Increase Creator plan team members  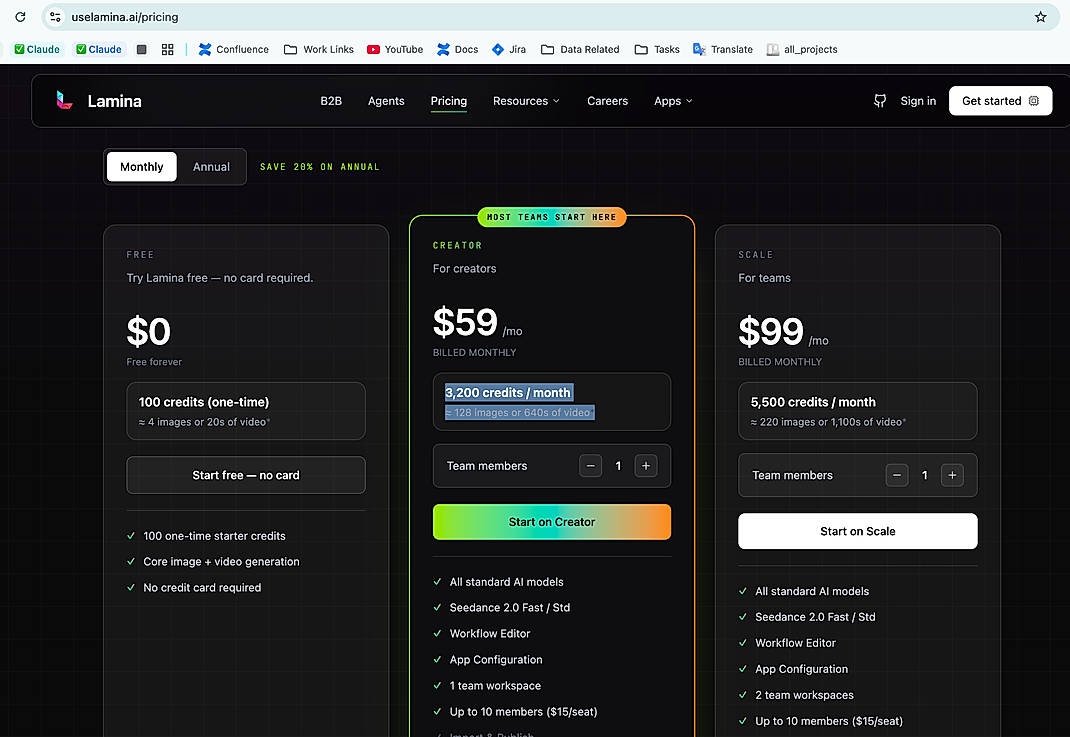tap(646, 466)
